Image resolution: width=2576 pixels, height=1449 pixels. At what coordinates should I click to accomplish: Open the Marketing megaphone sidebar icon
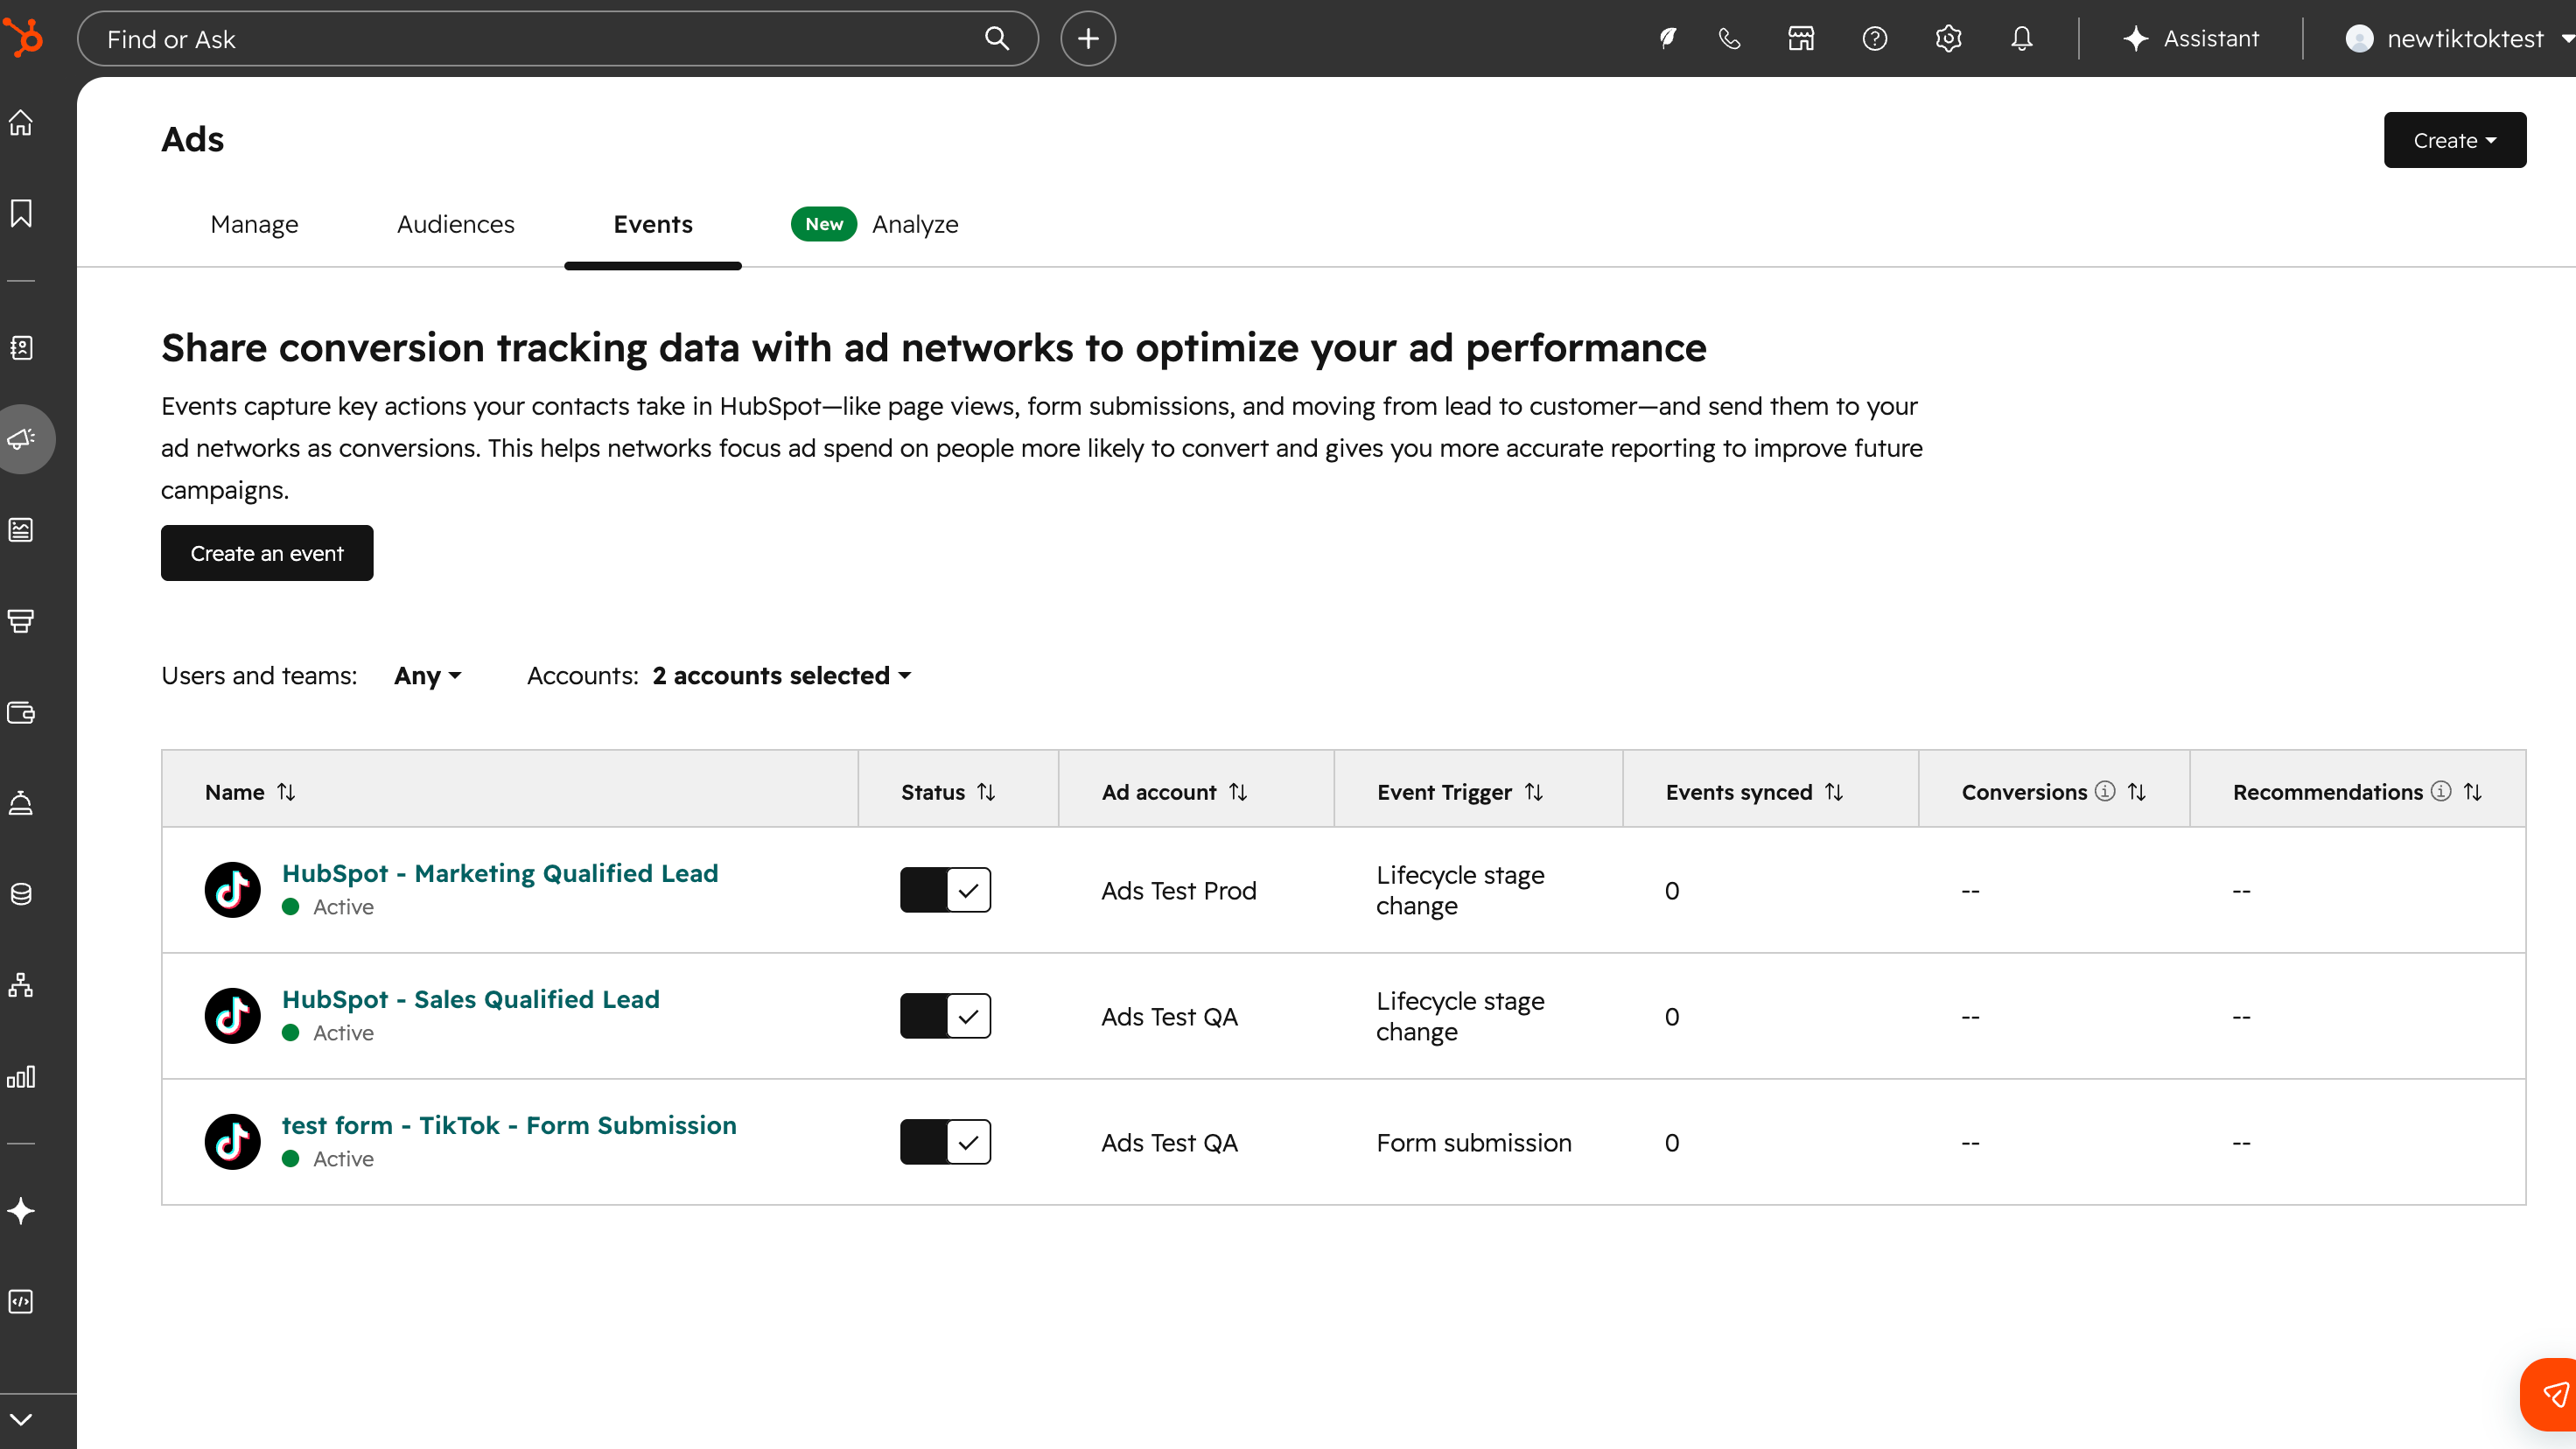click(x=21, y=438)
